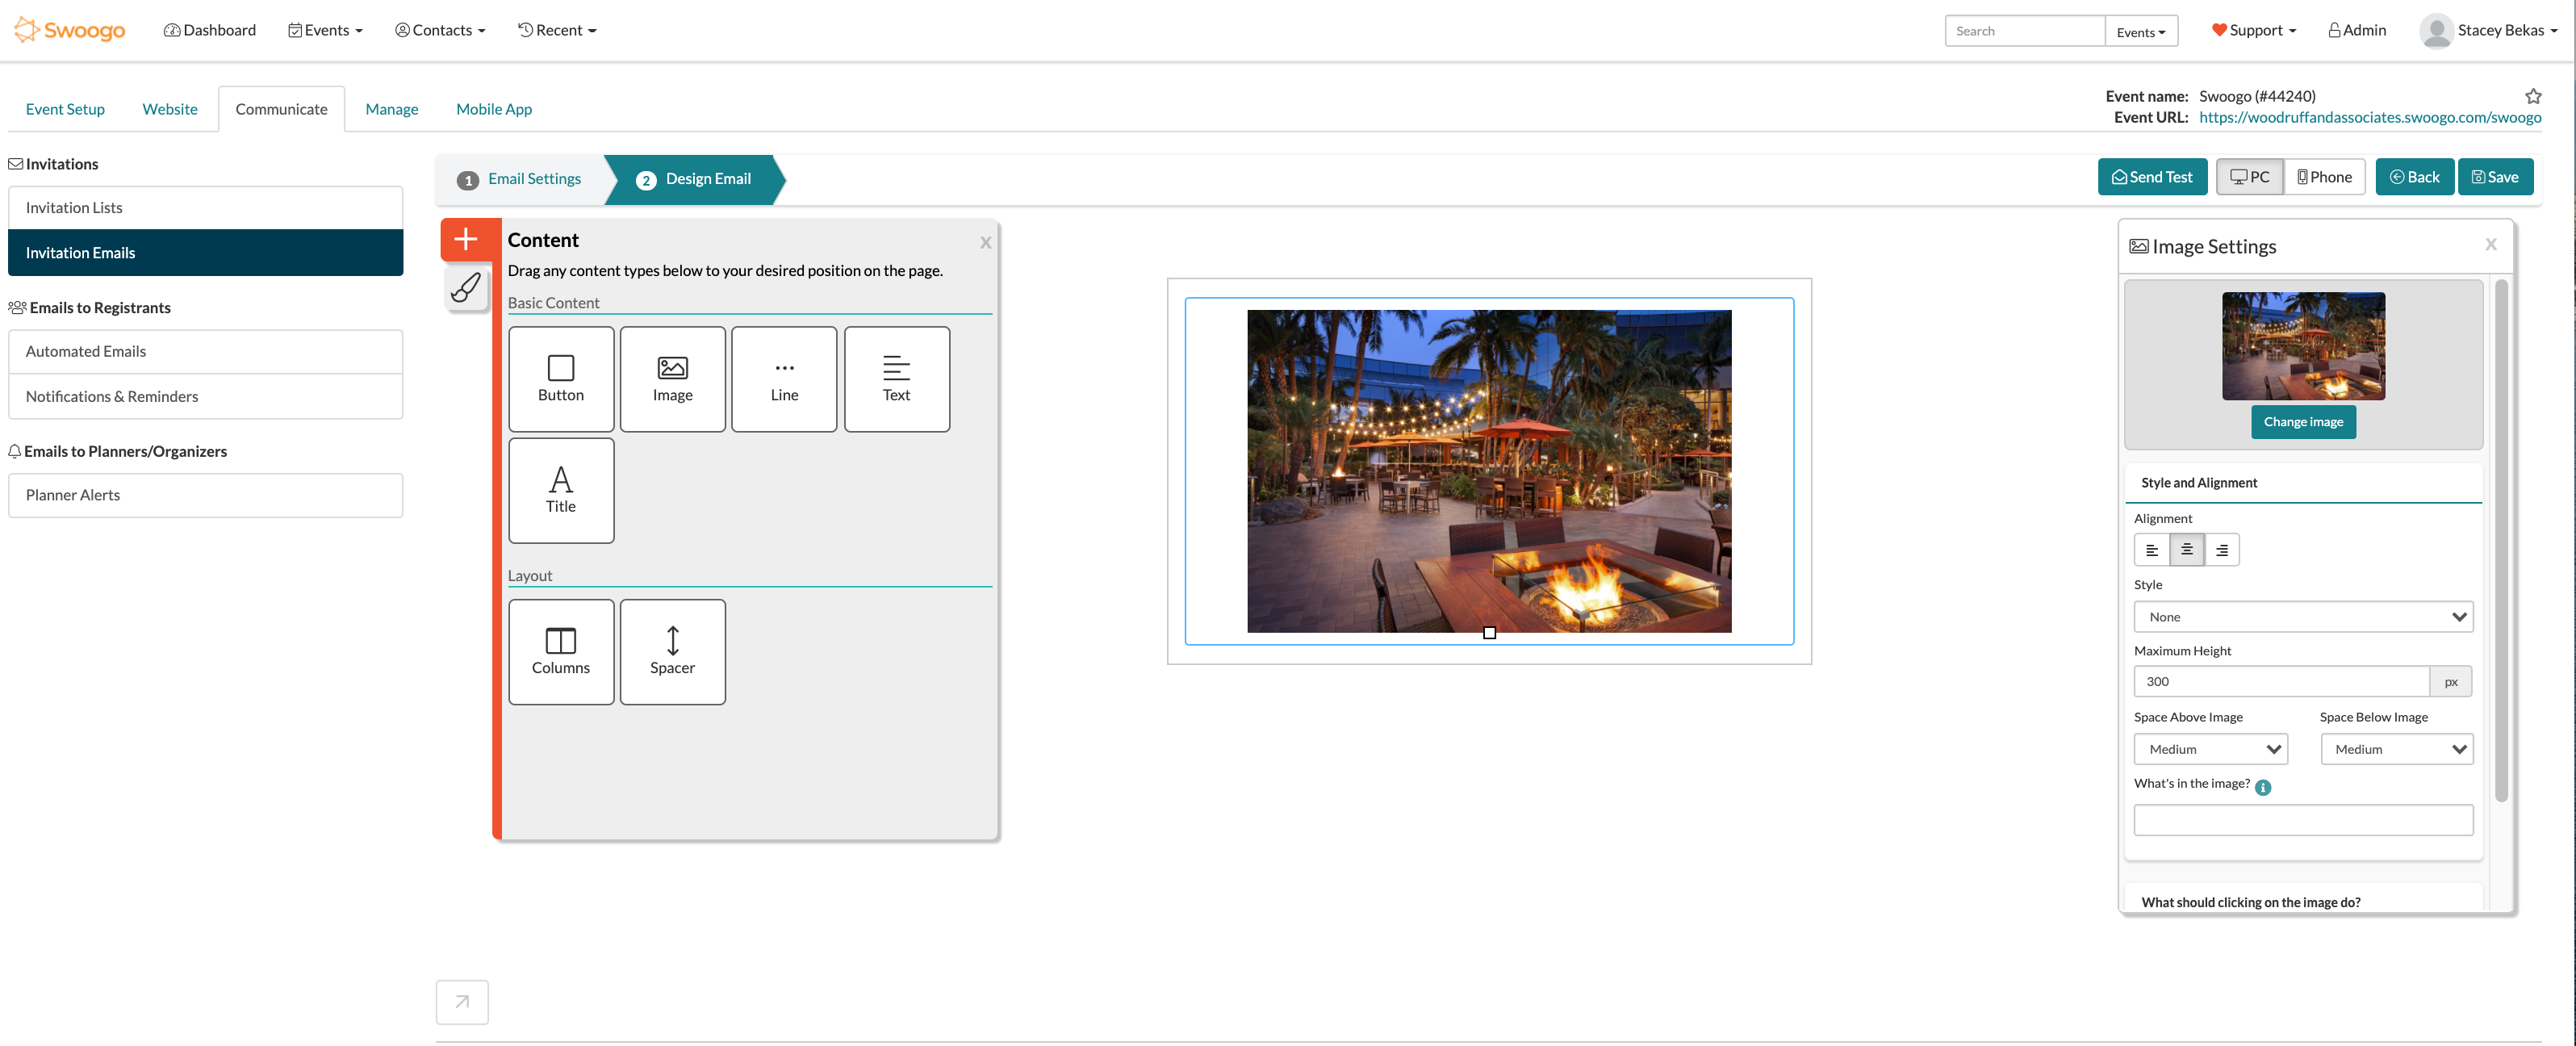
Task: Open Notifications & Reminders
Action: (x=205, y=397)
